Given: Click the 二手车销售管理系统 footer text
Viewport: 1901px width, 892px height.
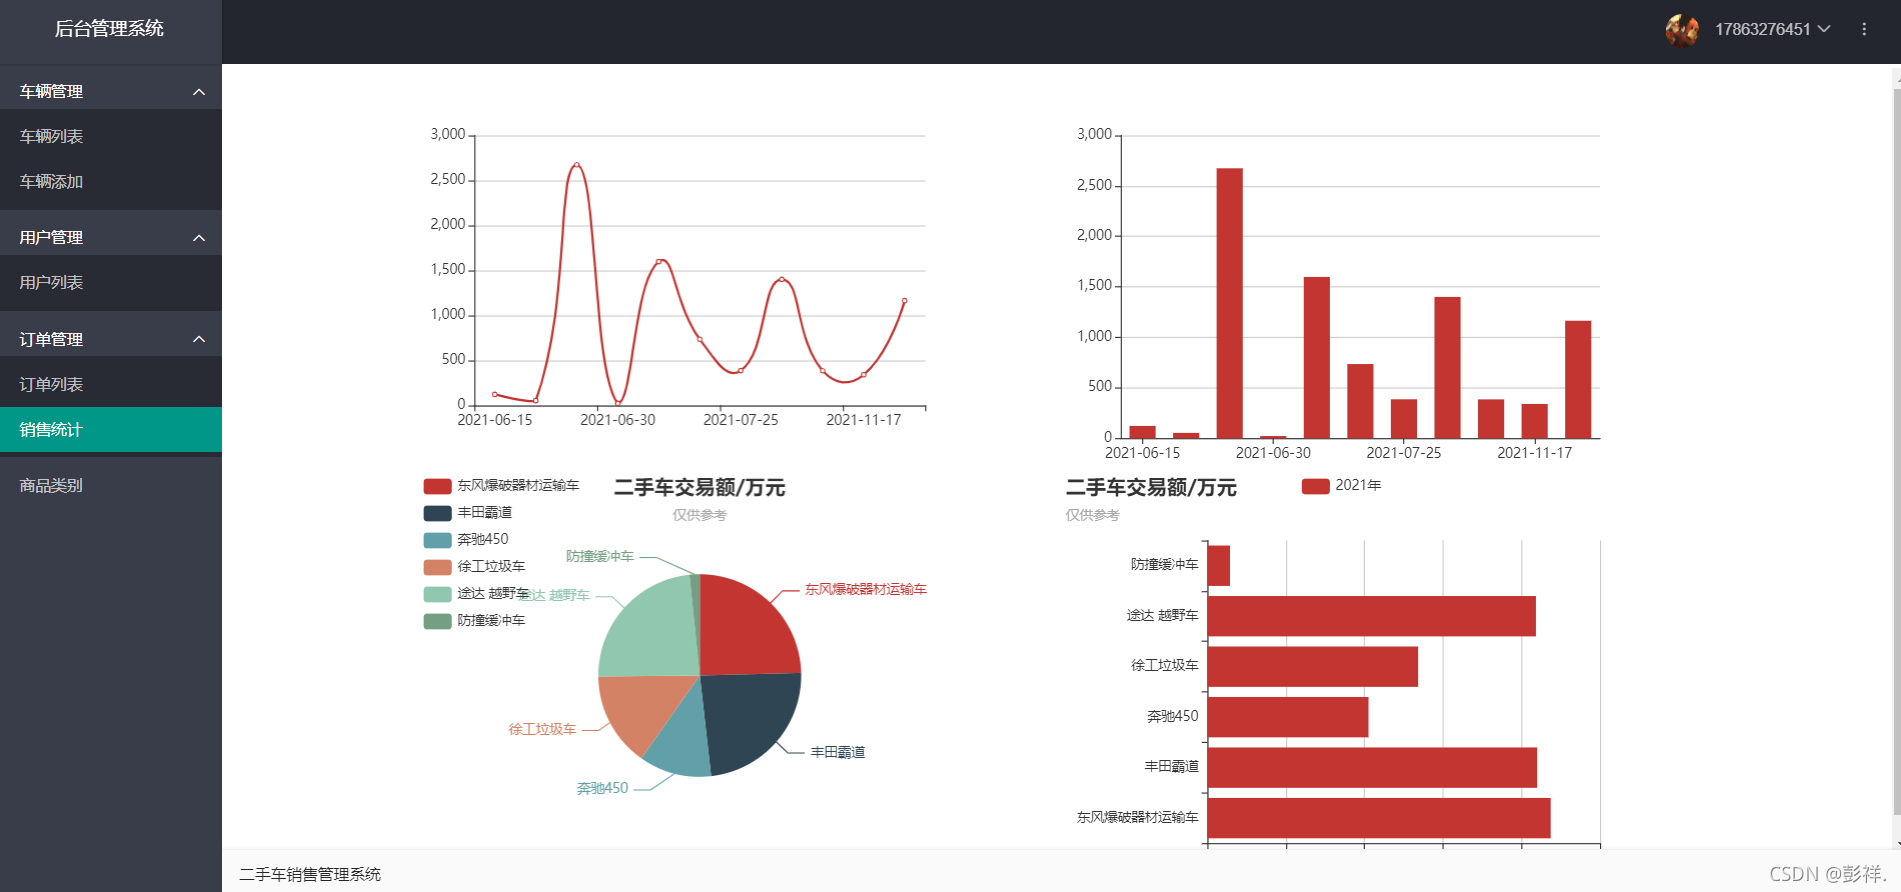Looking at the screenshot, I should pyautogui.click(x=310, y=875).
